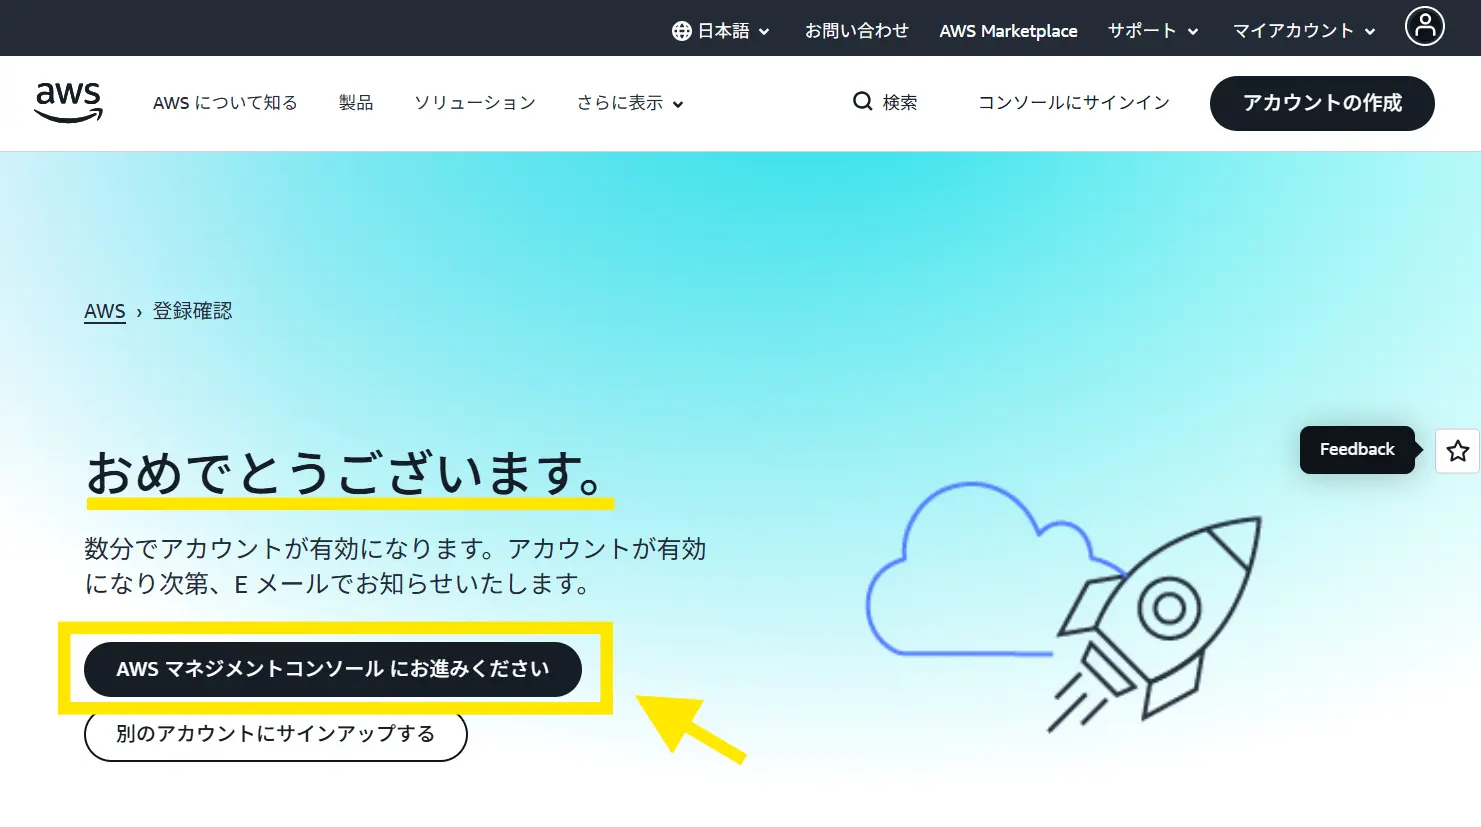Click コンソールにサインイン link
This screenshot has height=827, width=1481.
tap(1073, 103)
